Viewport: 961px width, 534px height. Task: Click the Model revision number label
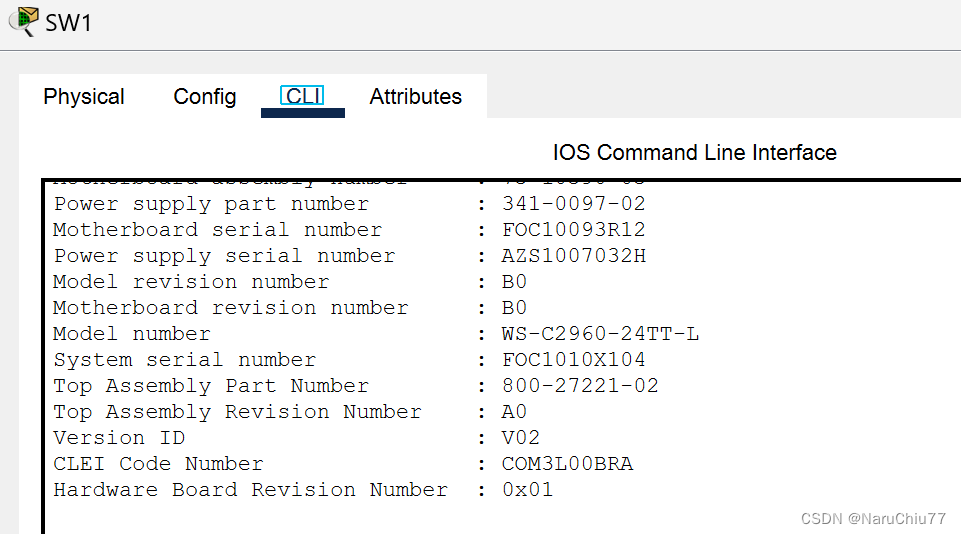click(x=191, y=282)
